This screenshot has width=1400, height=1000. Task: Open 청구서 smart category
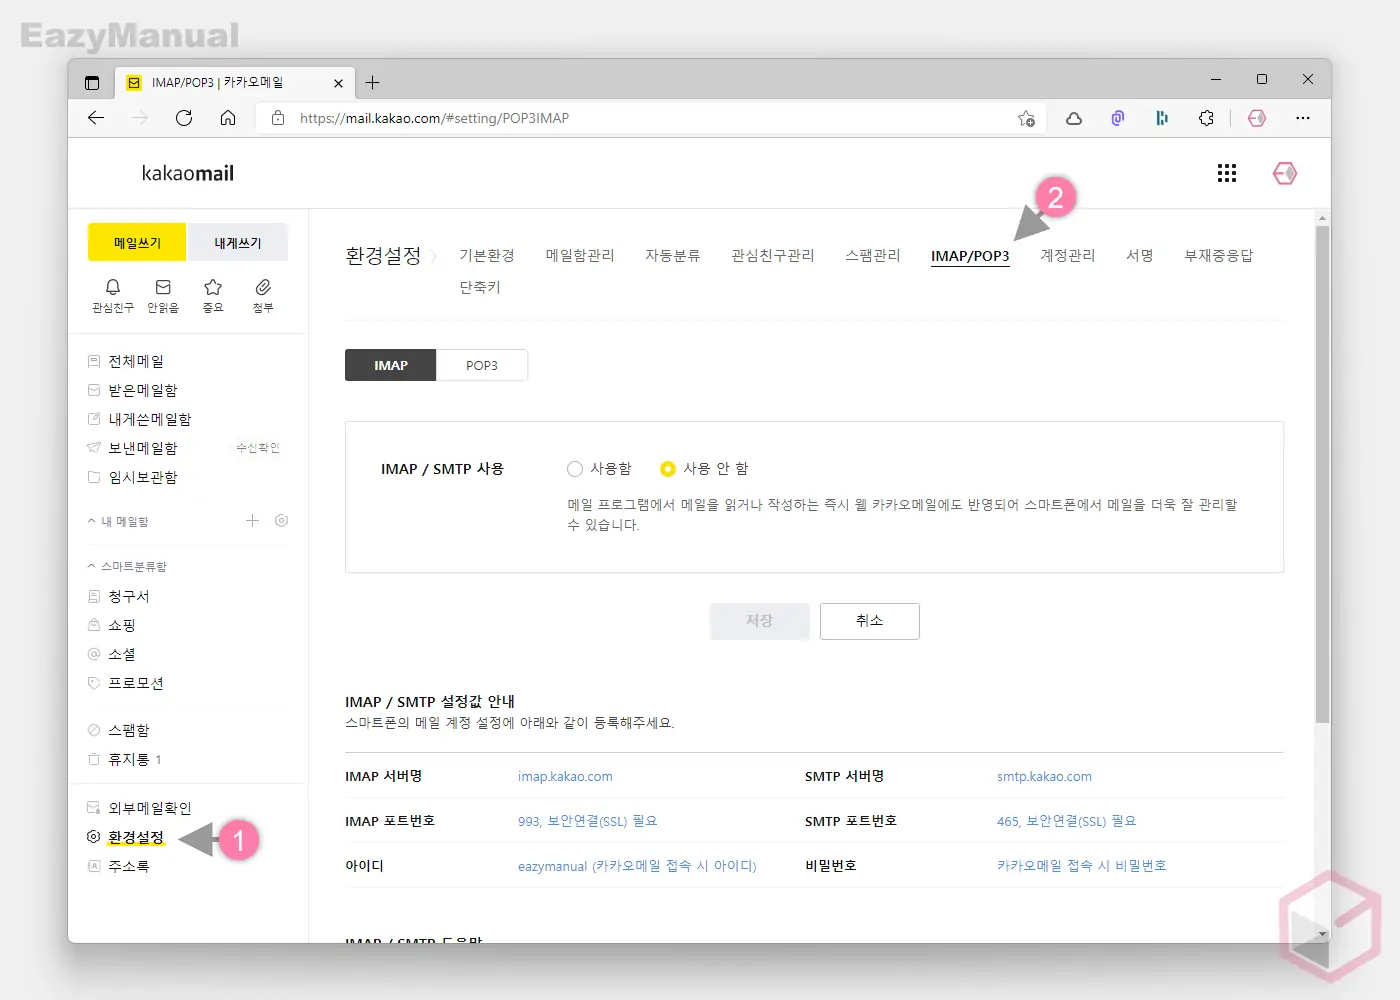pyautogui.click(x=129, y=596)
